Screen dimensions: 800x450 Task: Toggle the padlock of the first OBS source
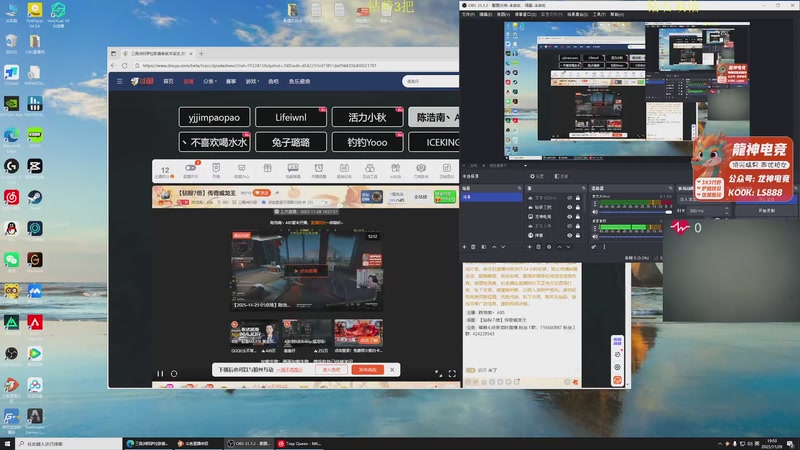point(578,198)
